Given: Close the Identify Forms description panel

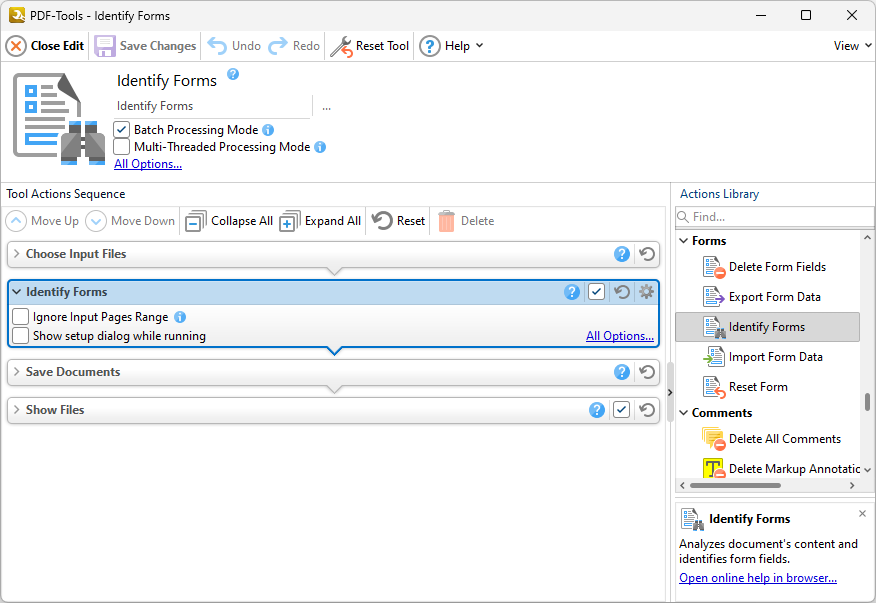Looking at the screenshot, I should (862, 514).
